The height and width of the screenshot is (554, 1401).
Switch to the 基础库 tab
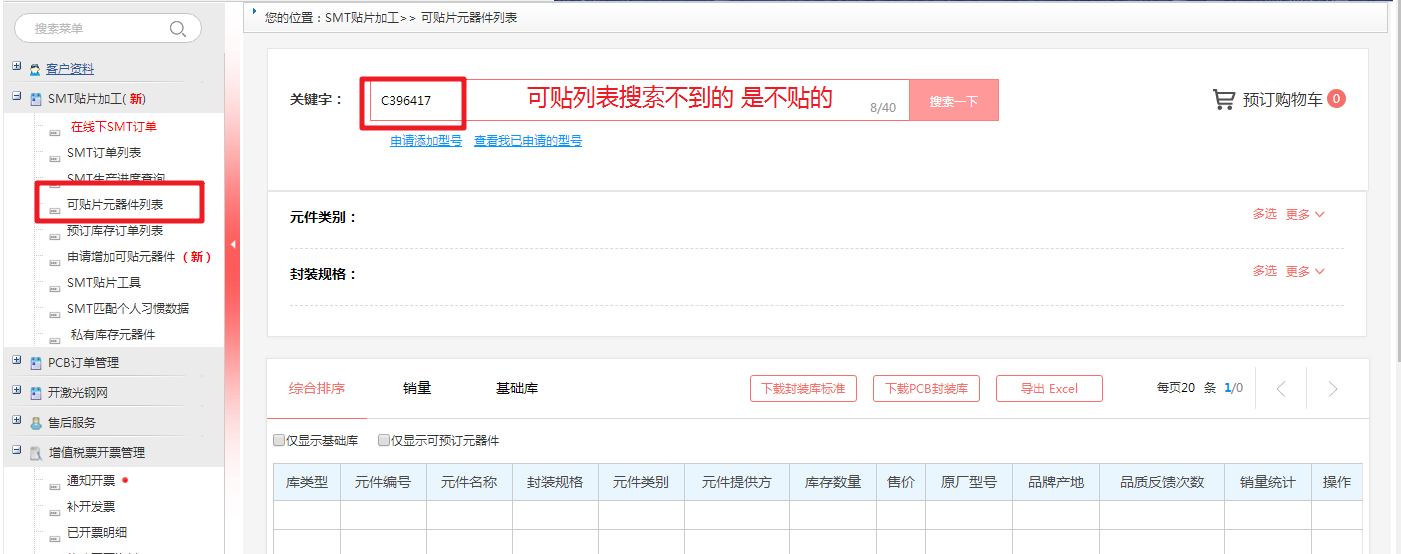coord(516,388)
